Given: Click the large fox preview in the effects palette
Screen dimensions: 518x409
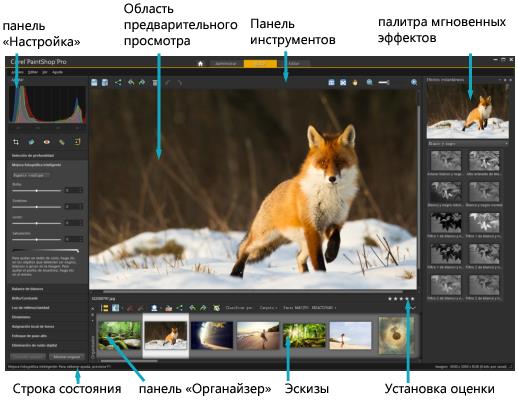Looking at the screenshot, I should click(468, 111).
